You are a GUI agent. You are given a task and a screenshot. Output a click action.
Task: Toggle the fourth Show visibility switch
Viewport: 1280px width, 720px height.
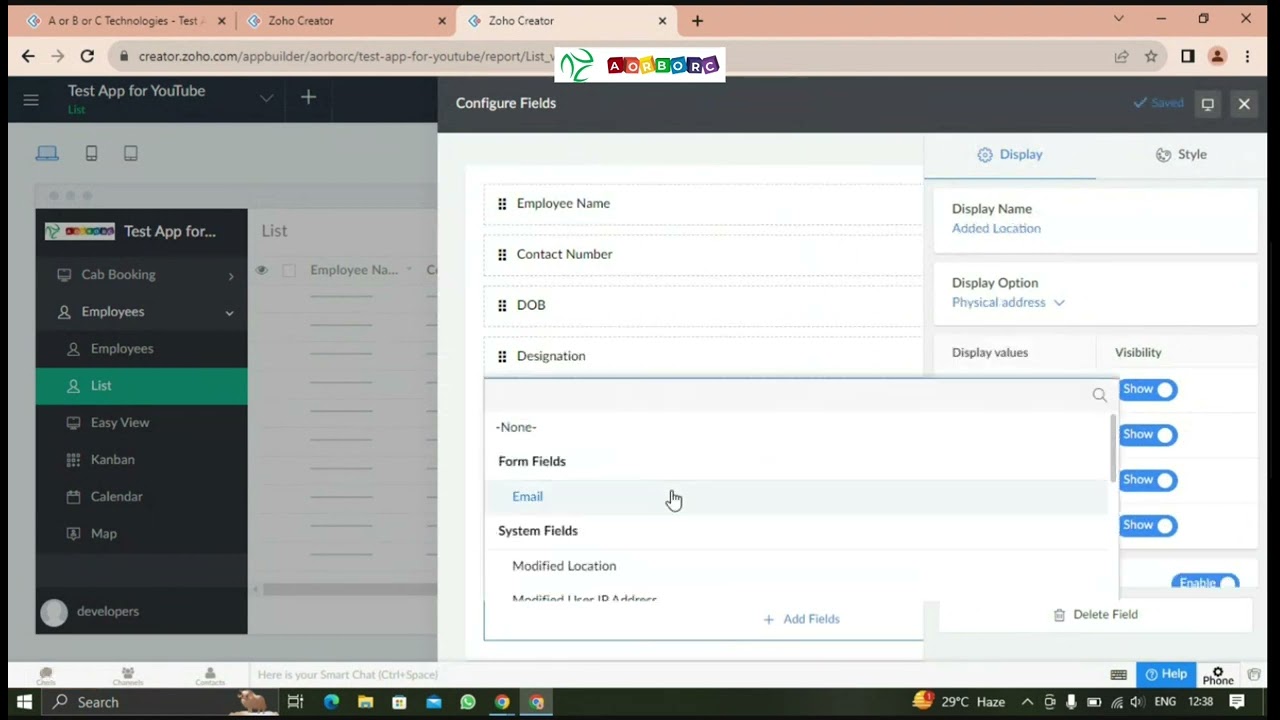[x=1148, y=525]
